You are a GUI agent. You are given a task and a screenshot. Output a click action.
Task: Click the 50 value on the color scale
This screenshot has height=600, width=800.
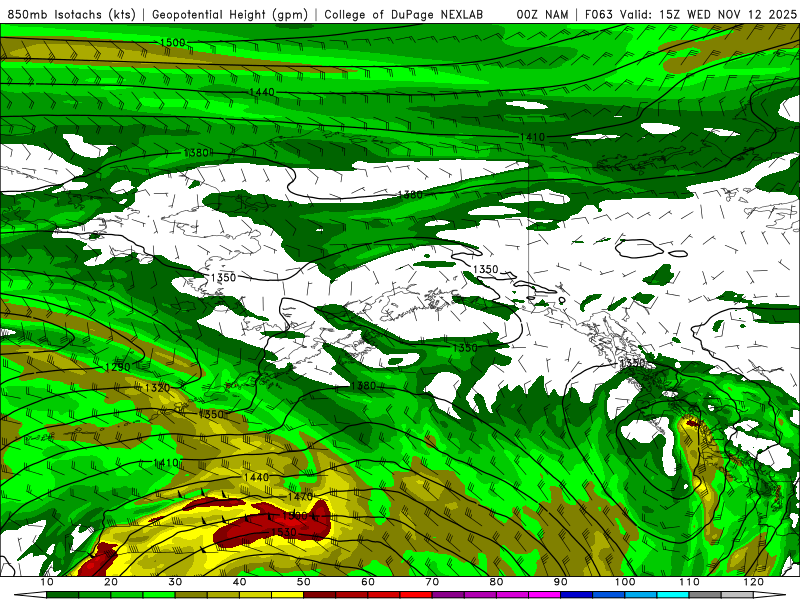304,582
